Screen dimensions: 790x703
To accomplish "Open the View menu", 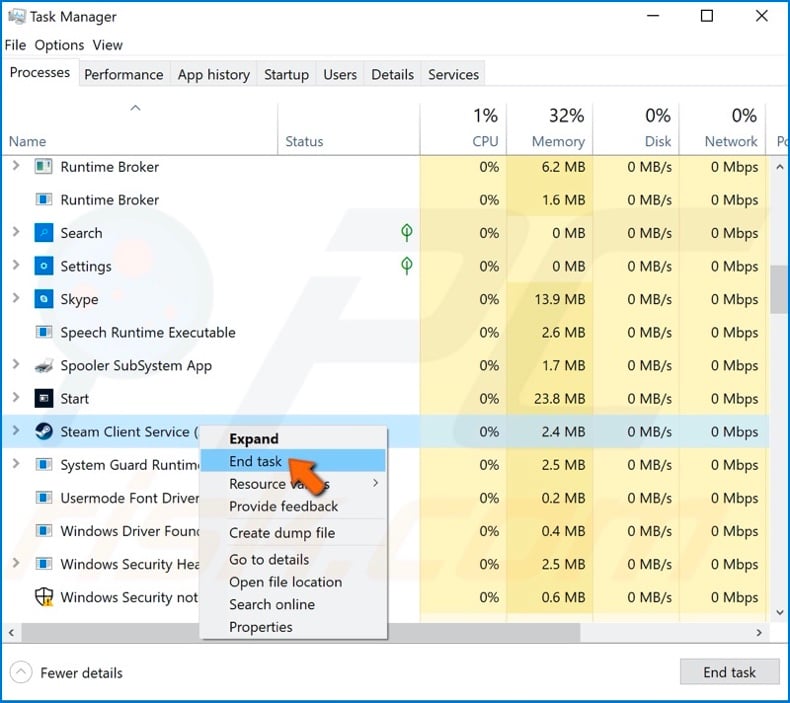I will tap(107, 45).
